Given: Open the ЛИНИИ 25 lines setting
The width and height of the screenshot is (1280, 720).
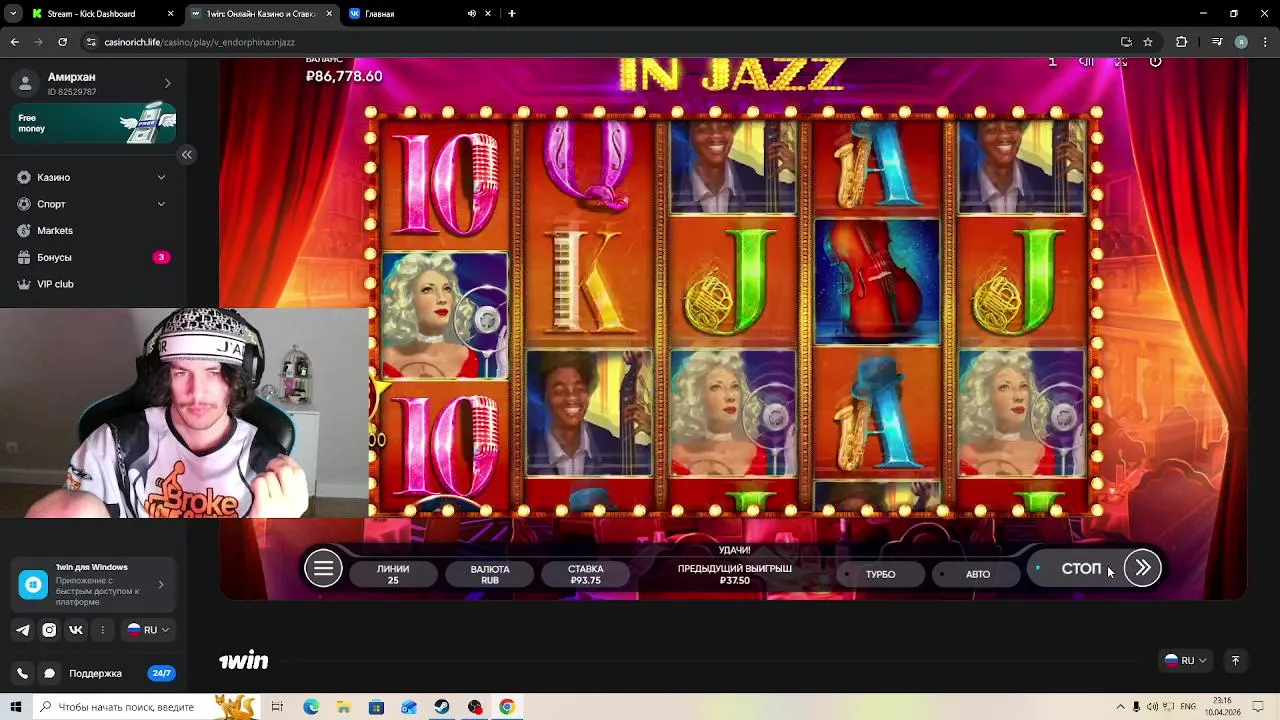Looking at the screenshot, I should pos(393,574).
